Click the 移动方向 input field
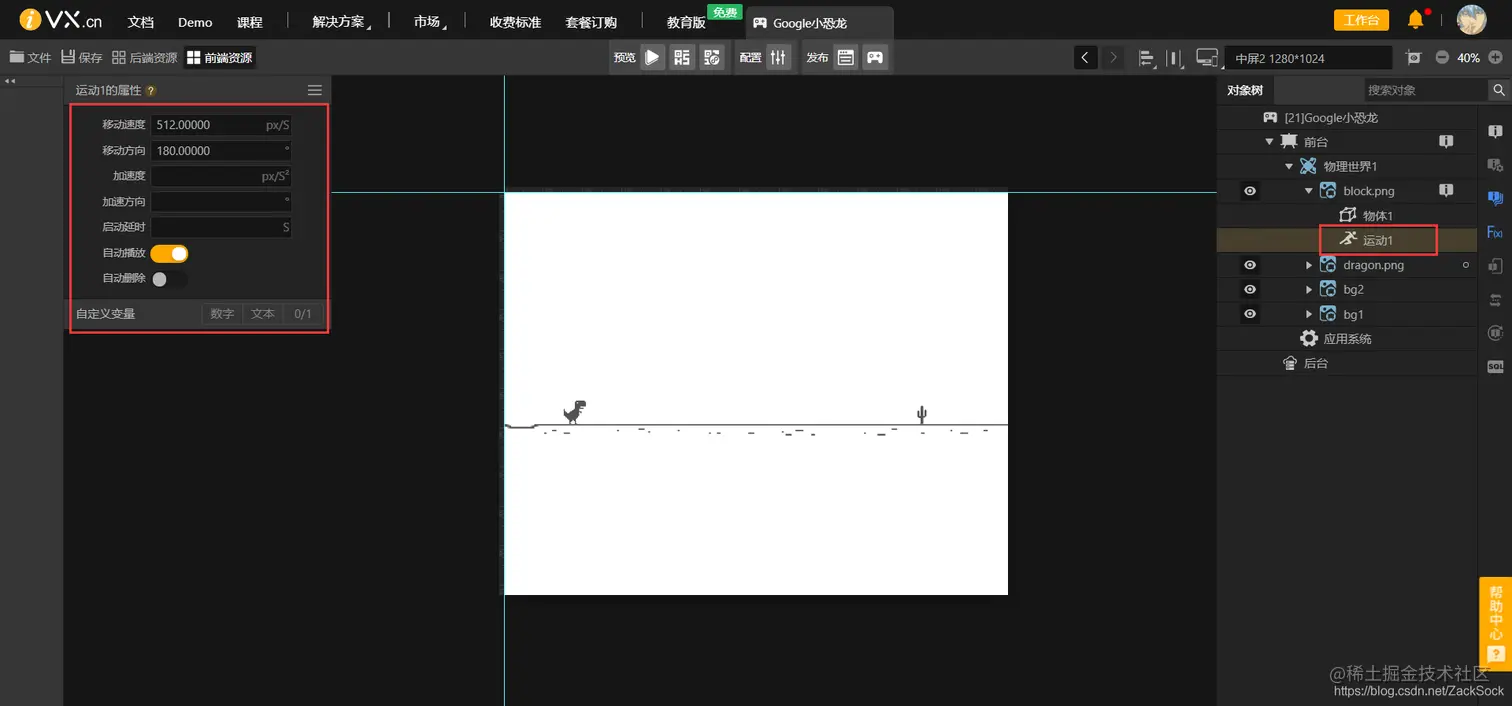 221,151
